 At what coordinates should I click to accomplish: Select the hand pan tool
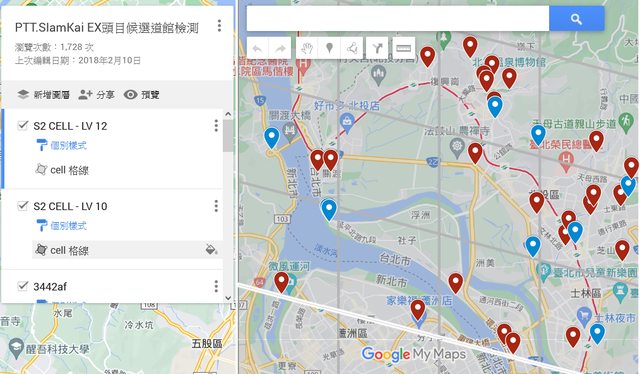tap(307, 49)
